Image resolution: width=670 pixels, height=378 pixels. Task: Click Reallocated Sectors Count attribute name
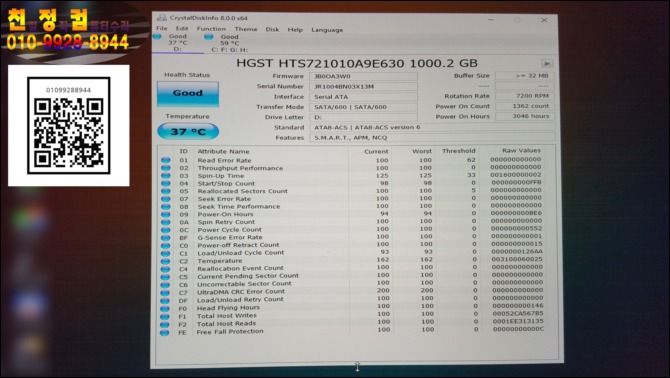(242, 191)
